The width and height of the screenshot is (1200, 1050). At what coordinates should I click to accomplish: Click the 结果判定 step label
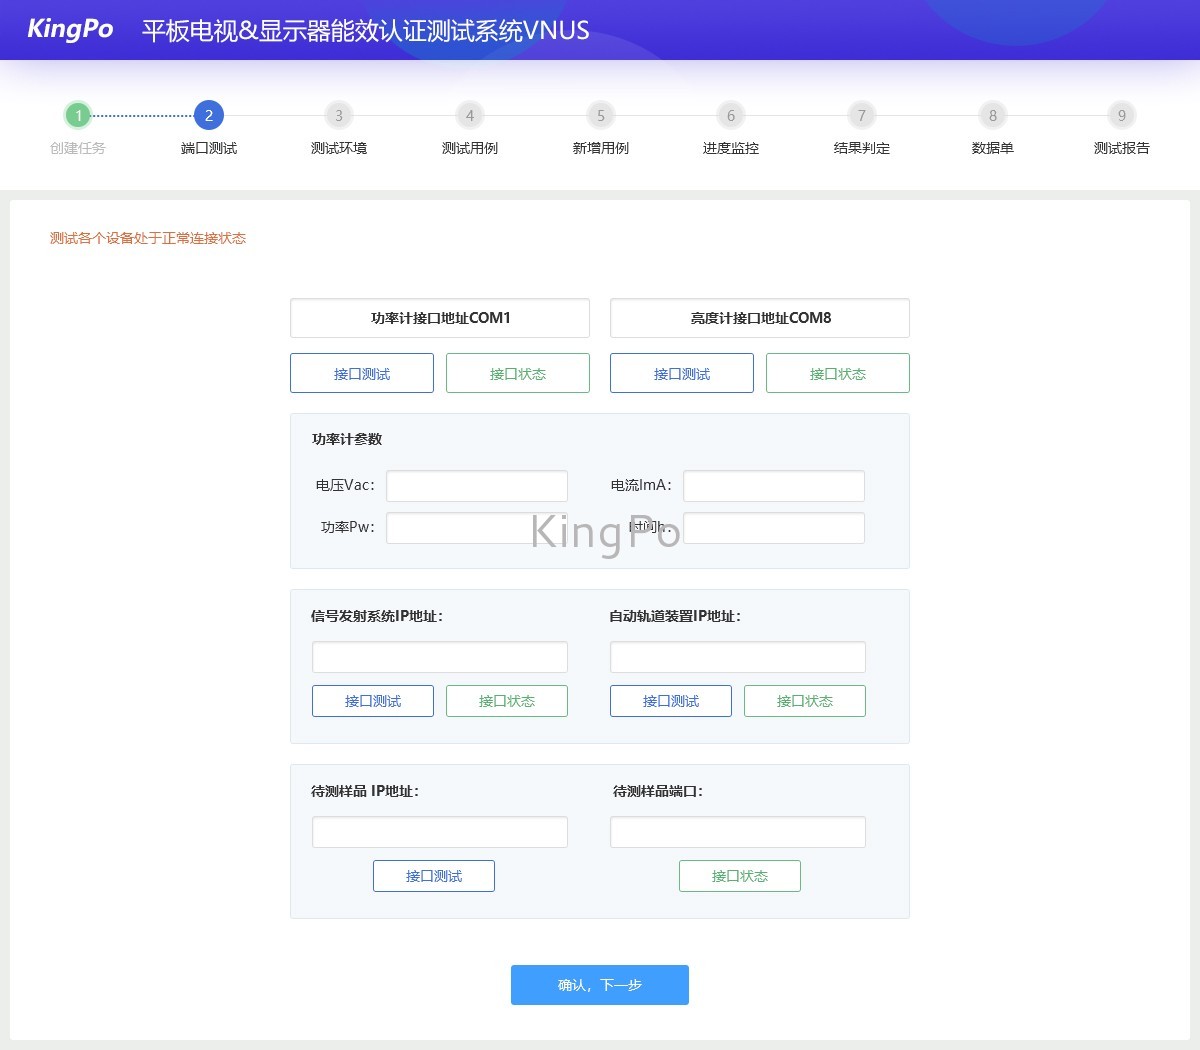(862, 148)
